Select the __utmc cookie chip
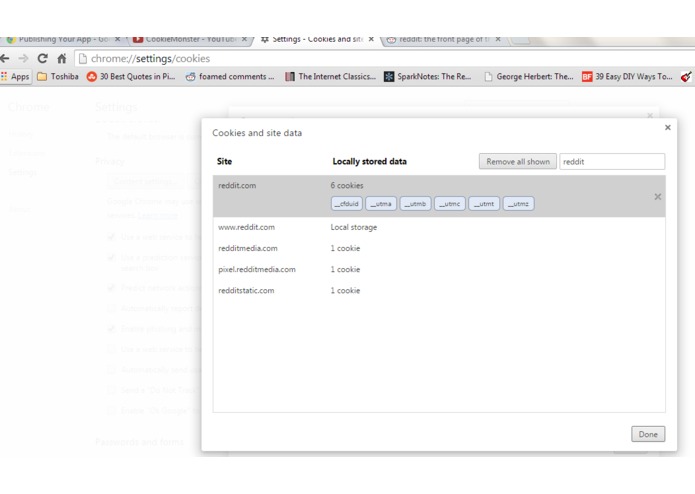This screenshot has height=494, width=695. [x=450, y=204]
